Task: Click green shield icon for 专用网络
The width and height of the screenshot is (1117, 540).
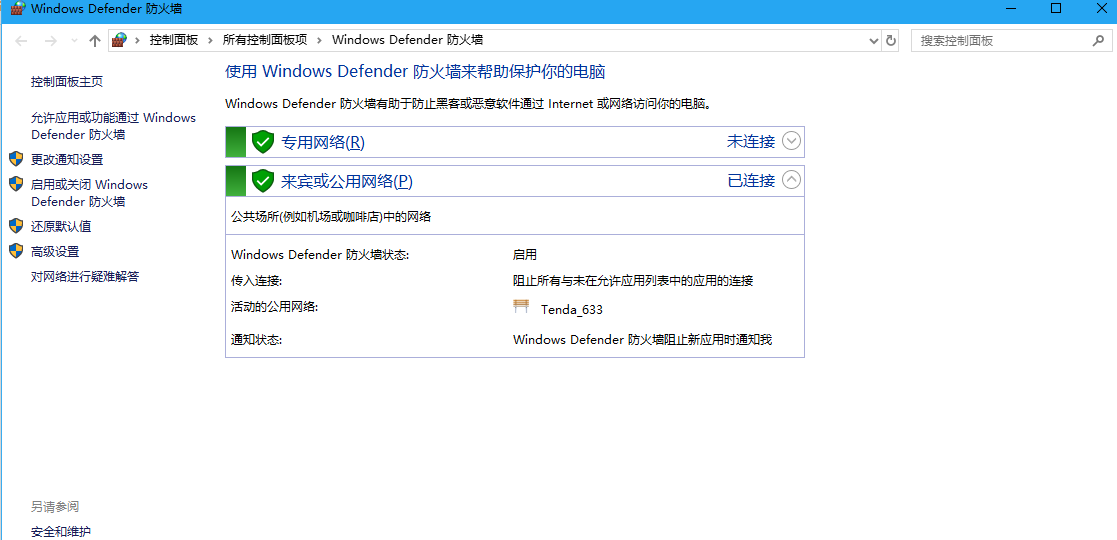Action: 263,142
